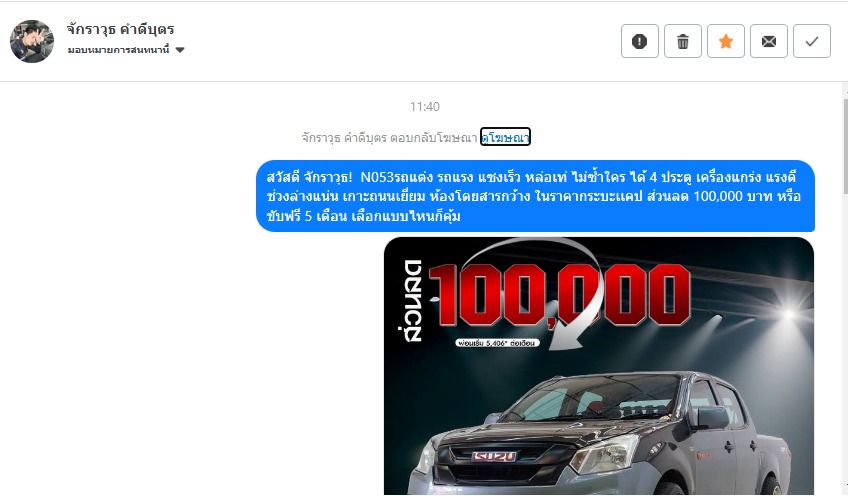Expand the มอบหมายการสนทนานี้ dropdown arrow

180,50
